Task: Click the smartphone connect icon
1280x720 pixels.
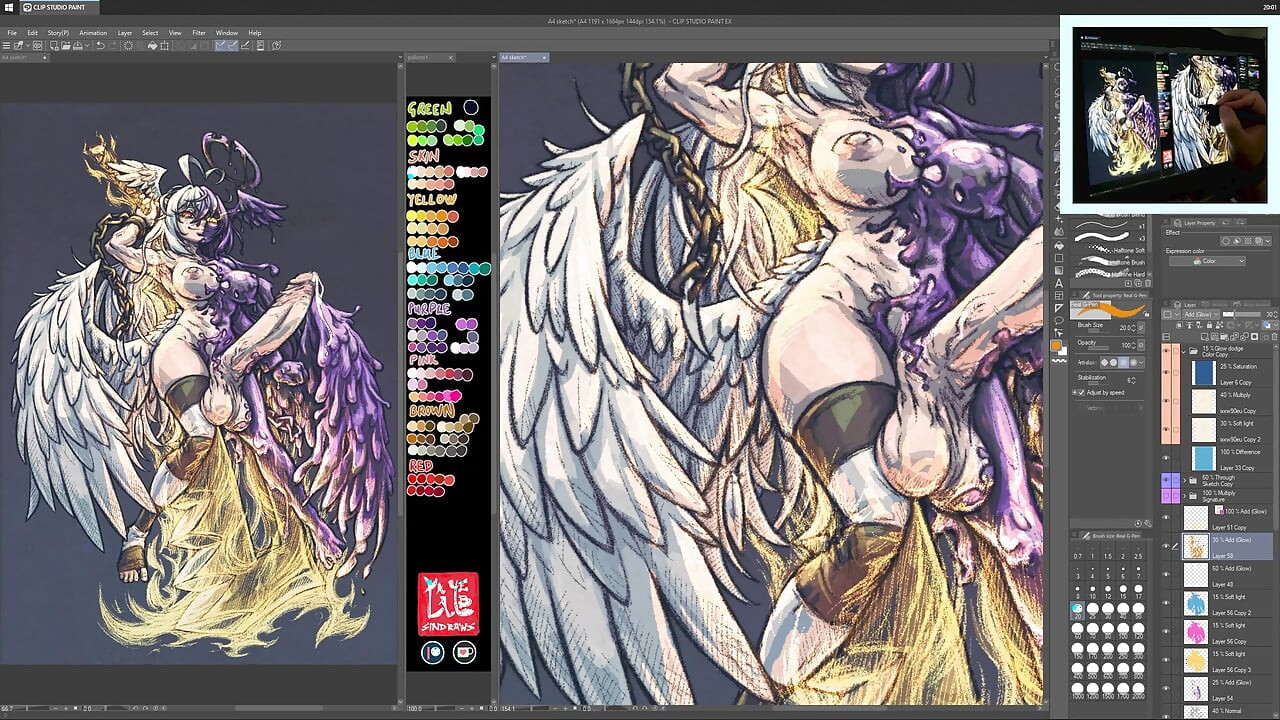Action: click(260, 46)
